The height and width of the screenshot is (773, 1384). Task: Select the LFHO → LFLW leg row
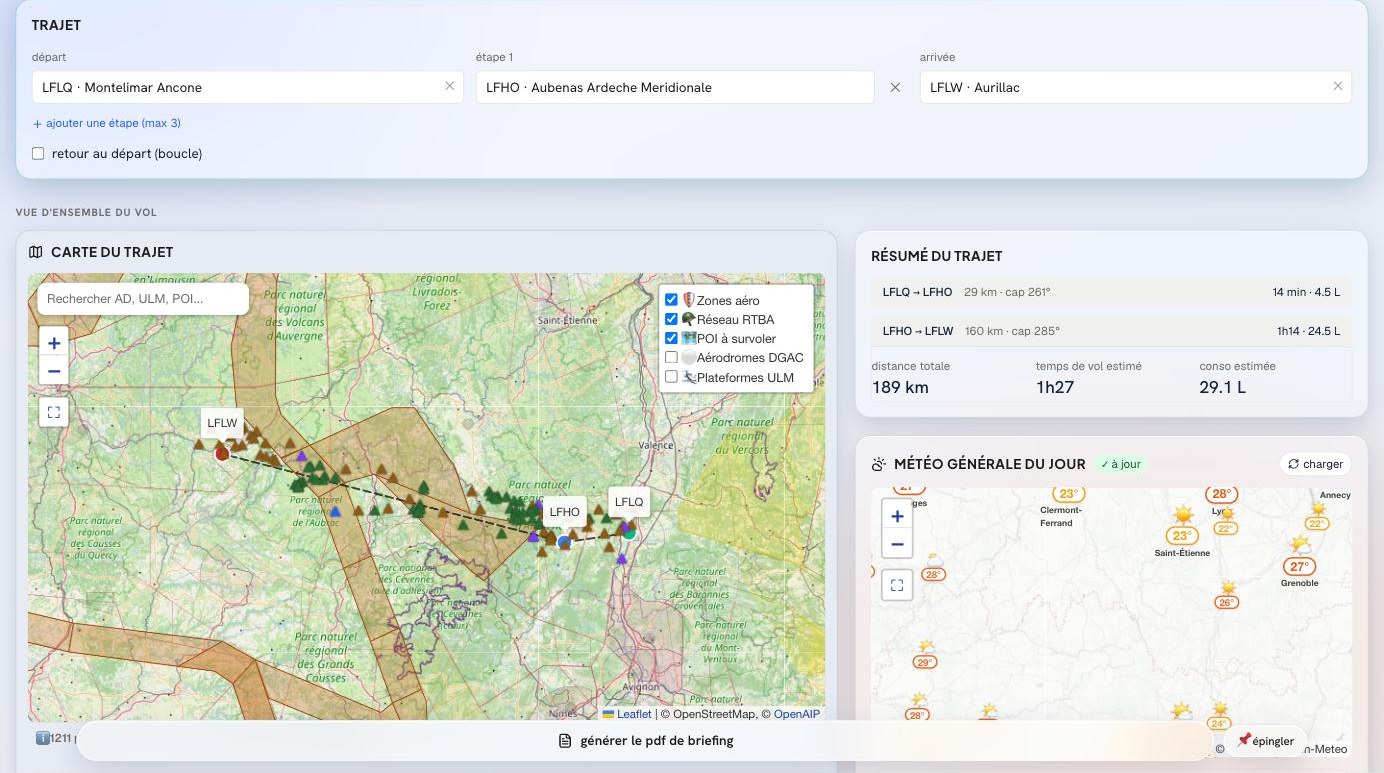1111,331
